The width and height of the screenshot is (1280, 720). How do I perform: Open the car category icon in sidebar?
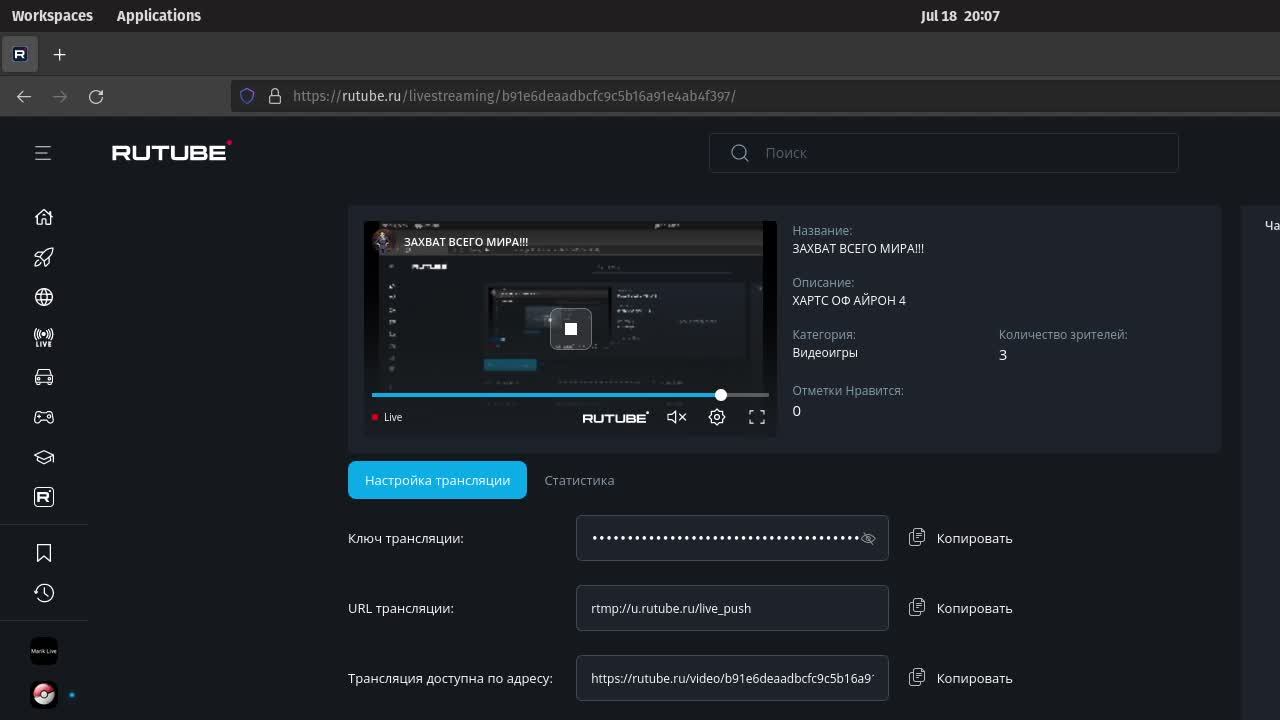pyautogui.click(x=44, y=377)
